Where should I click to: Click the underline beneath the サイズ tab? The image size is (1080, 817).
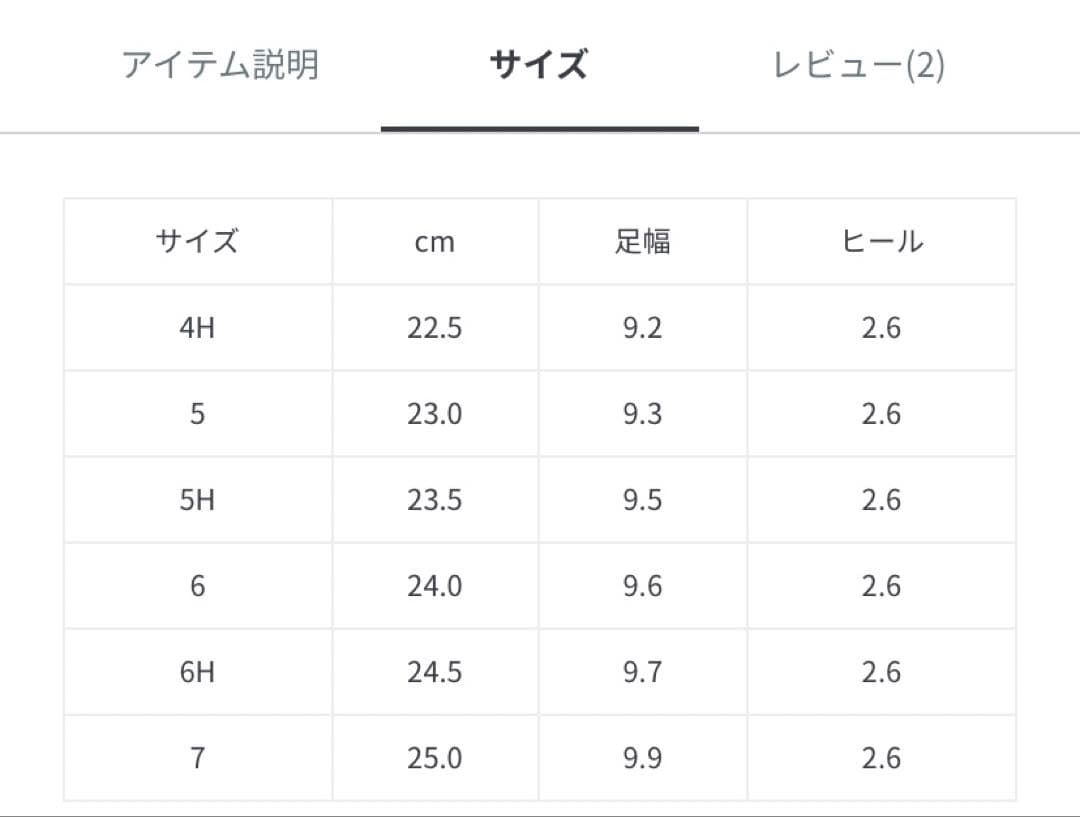(x=539, y=127)
